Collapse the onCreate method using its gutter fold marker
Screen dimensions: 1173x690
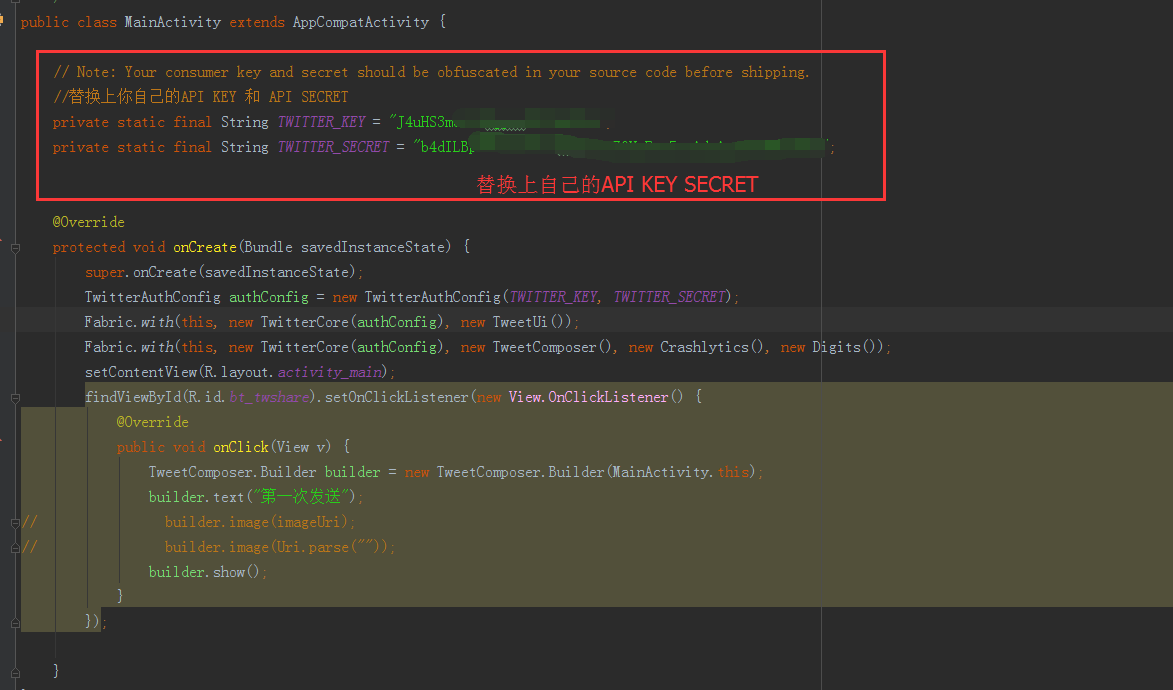click(15, 248)
